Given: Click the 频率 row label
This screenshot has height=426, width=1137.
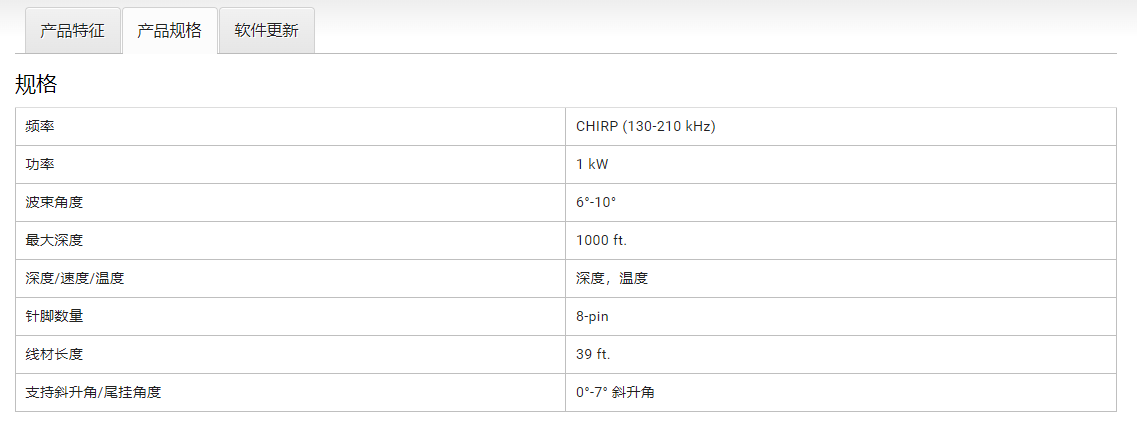Looking at the screenshot, I should click(40, 127).
